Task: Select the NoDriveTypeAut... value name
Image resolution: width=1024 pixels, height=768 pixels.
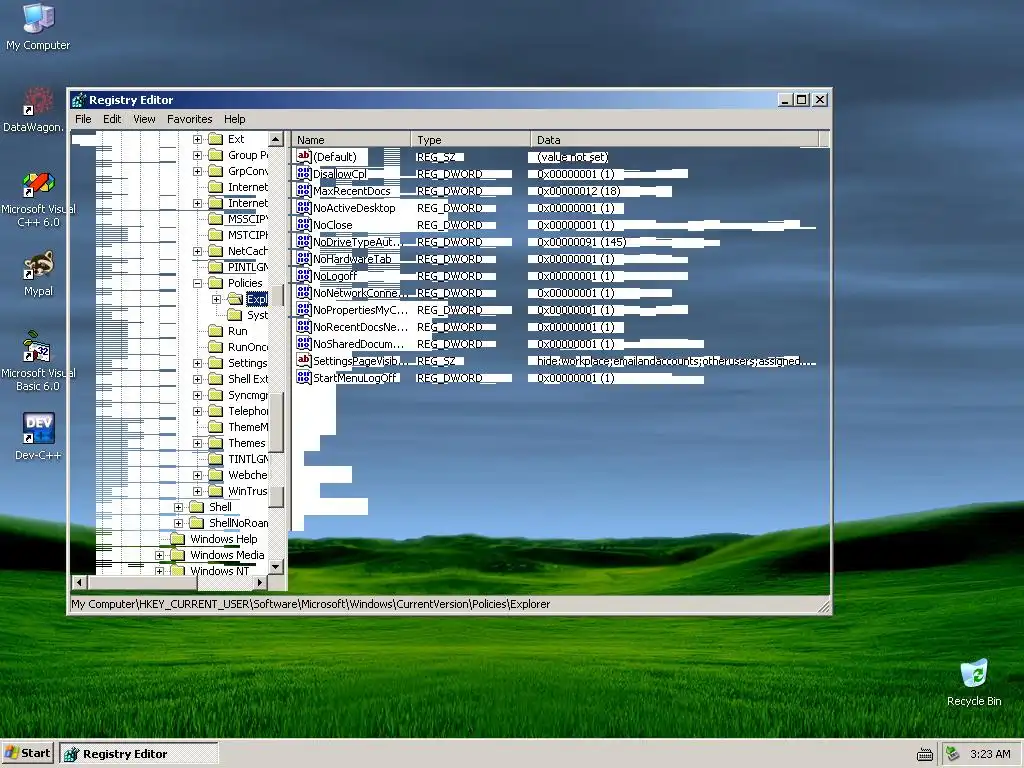Action: click(x=357, y=242)
